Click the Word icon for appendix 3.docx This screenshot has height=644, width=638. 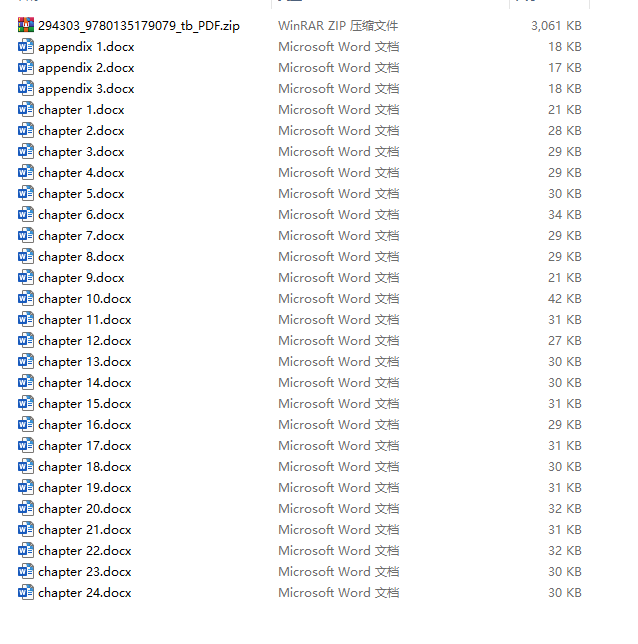tap(26, 88)
